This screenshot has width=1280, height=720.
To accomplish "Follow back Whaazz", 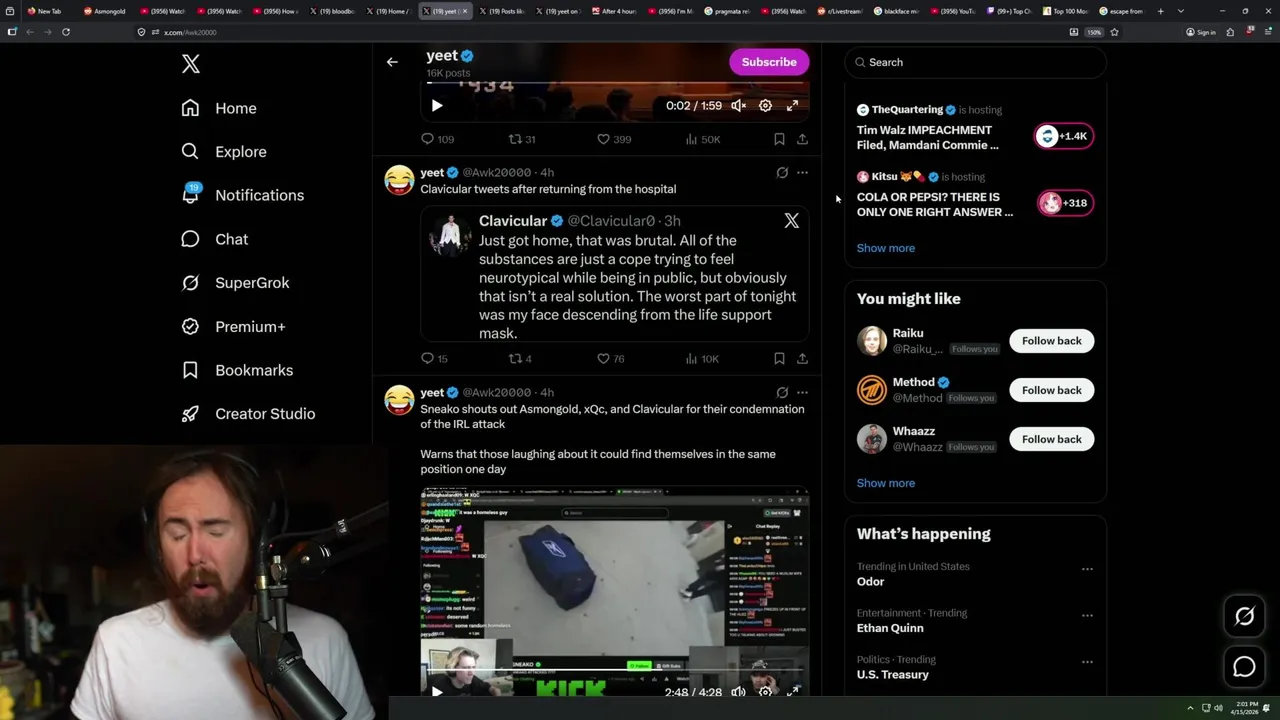I will point(1051,439).
